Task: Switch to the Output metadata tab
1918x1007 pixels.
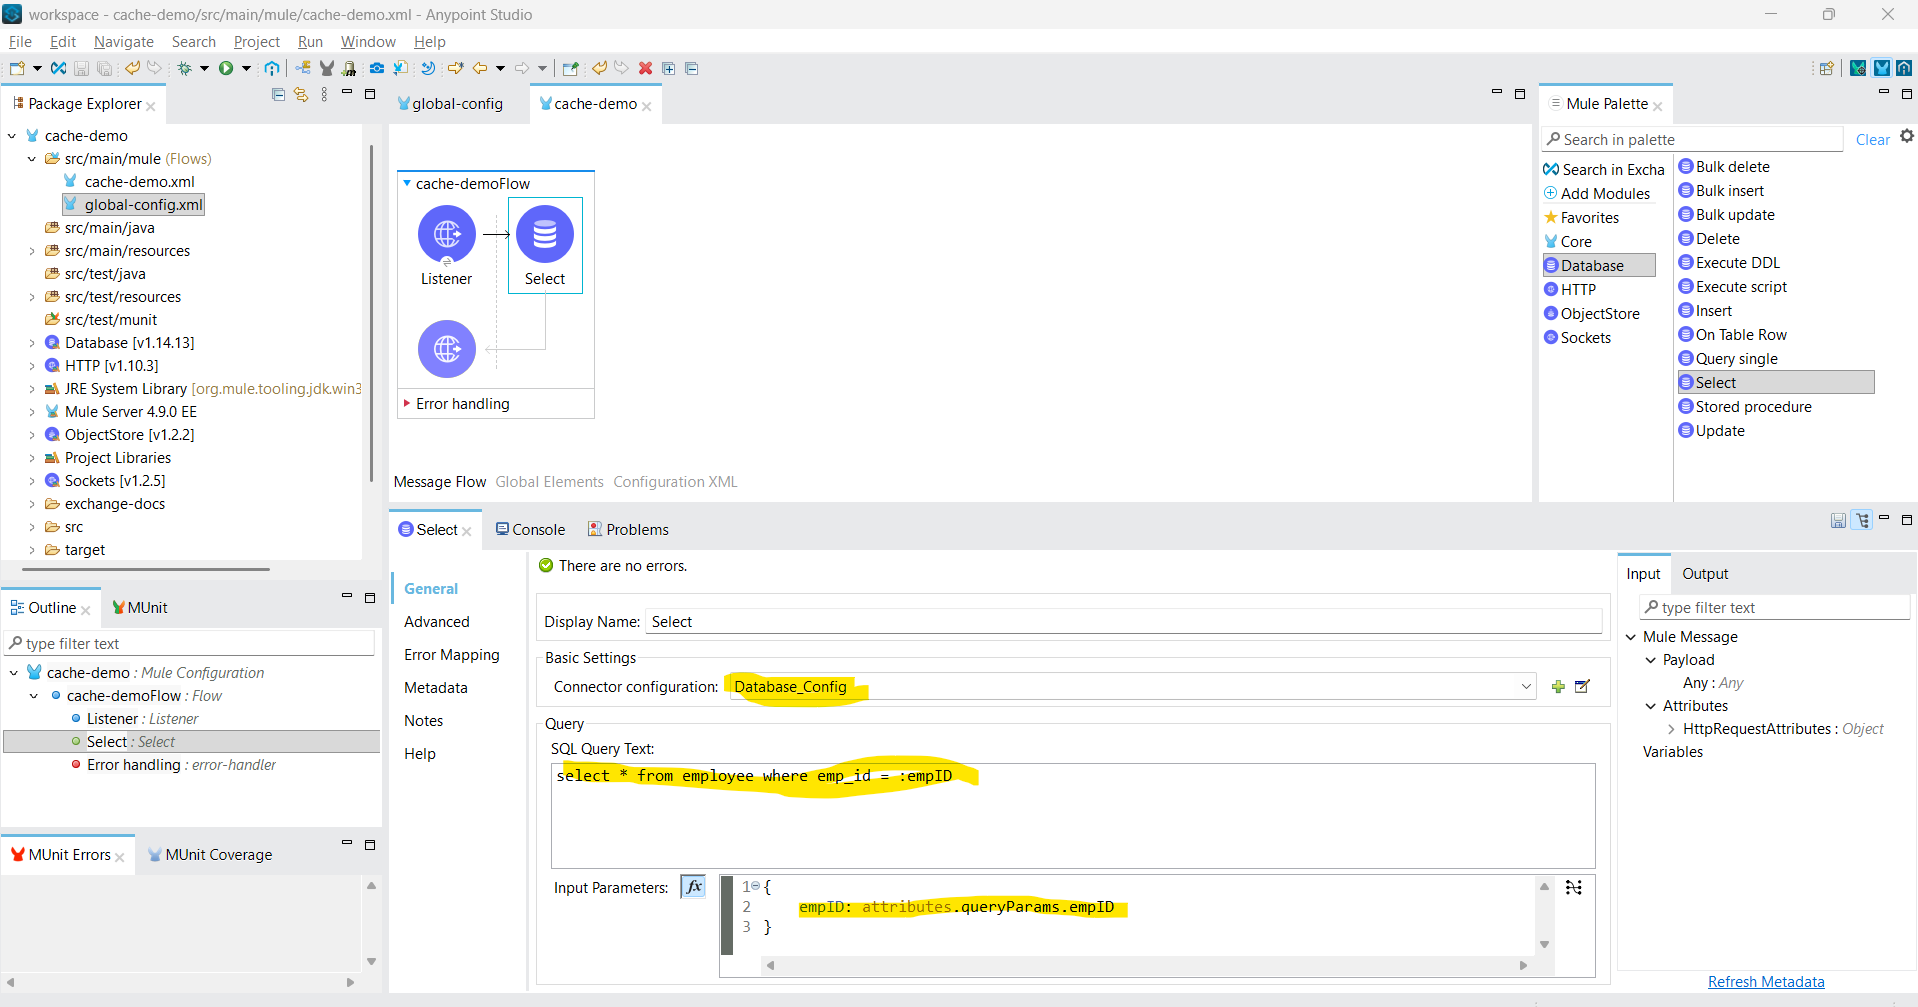Action: pyautogui.click(x=1705, y=574)
